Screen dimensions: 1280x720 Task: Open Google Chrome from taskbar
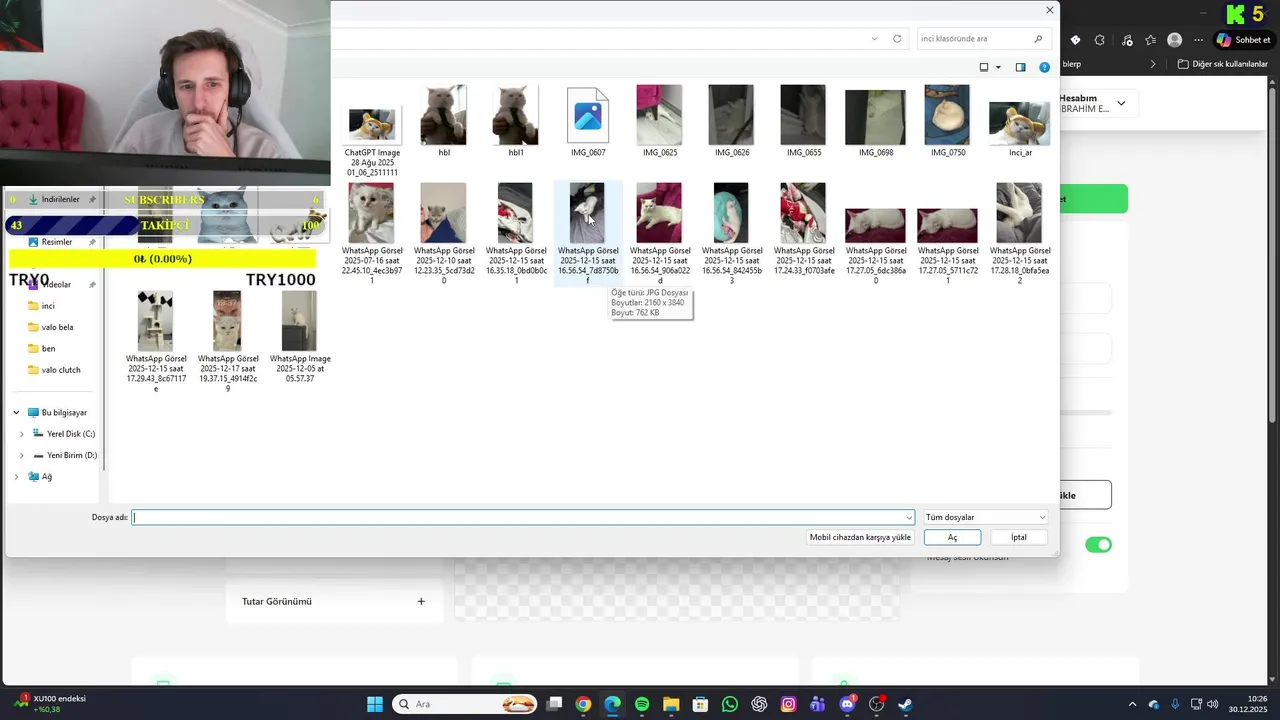coord(583,704)
